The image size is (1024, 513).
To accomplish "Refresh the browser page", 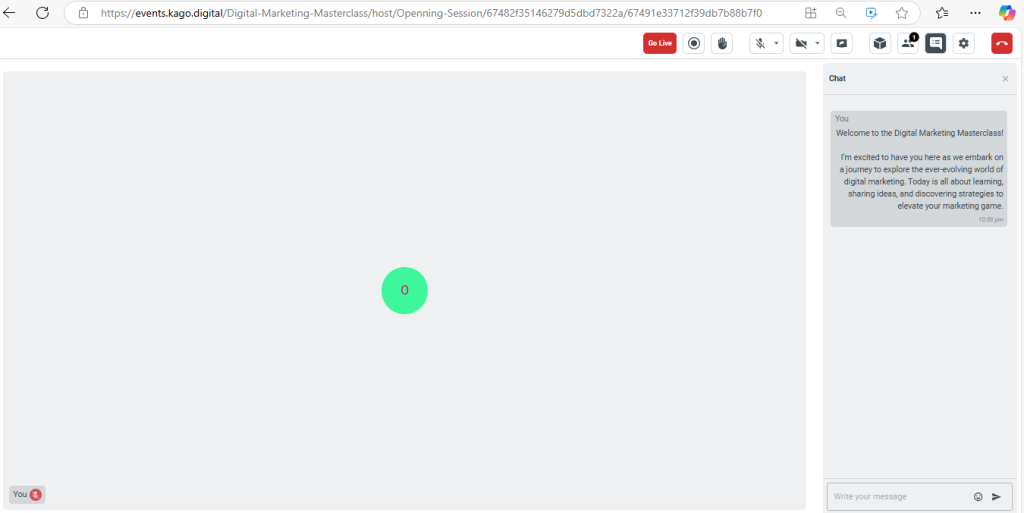I will pyautogui.click(x=43, y=13).
